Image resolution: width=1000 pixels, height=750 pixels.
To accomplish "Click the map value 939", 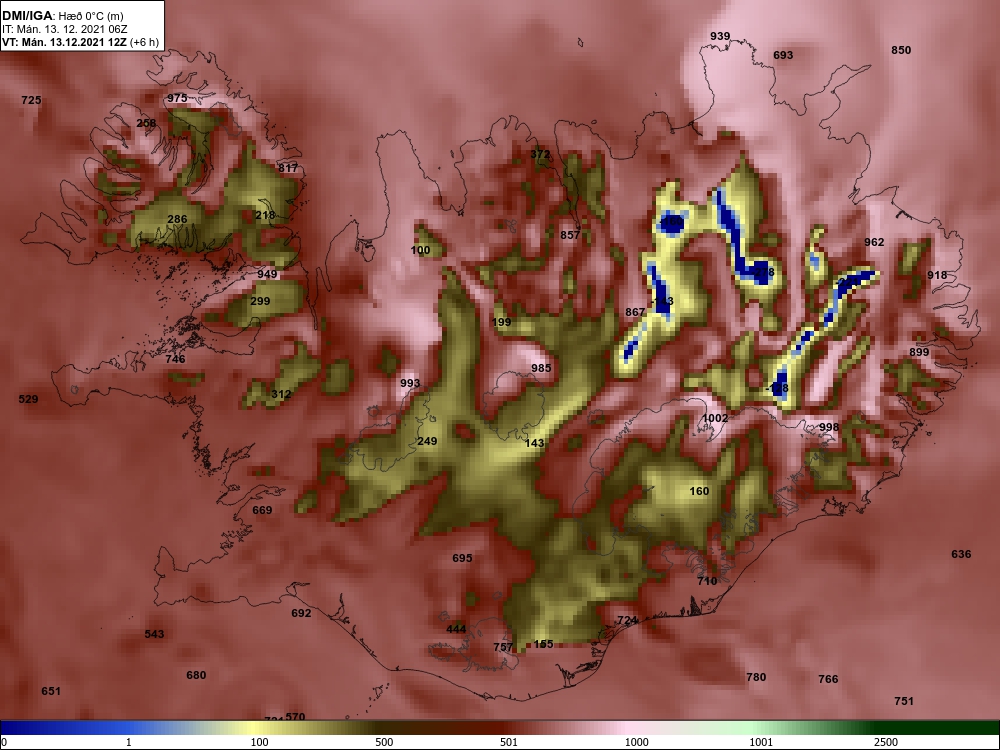I will click(x=720, y=36).
